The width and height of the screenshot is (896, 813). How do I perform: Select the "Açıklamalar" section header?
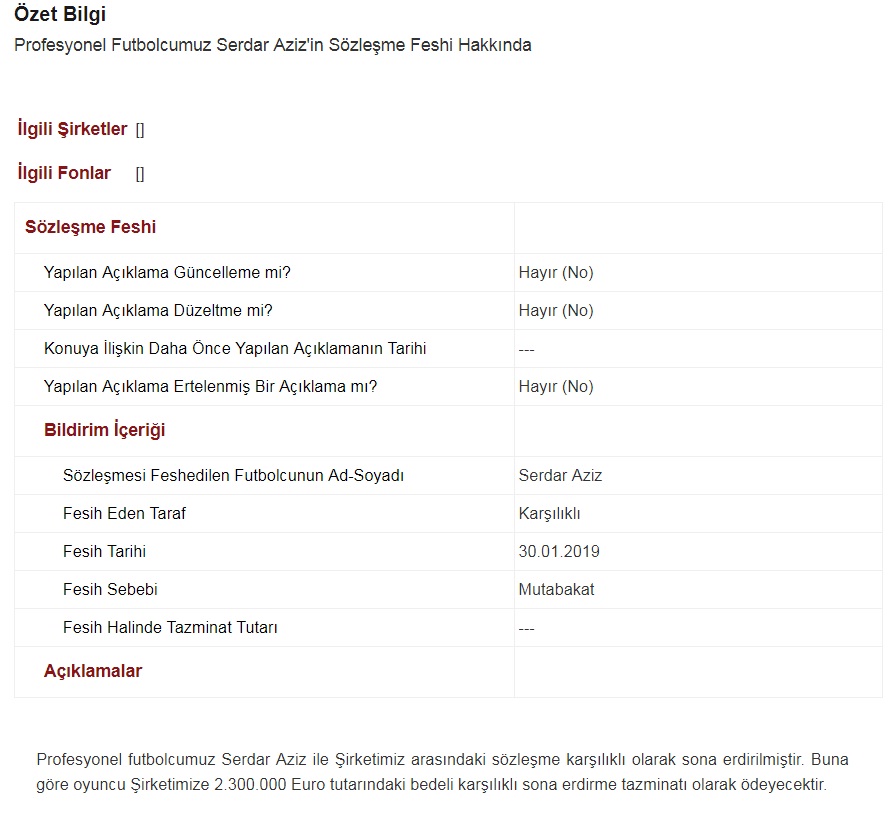[93, 672]
